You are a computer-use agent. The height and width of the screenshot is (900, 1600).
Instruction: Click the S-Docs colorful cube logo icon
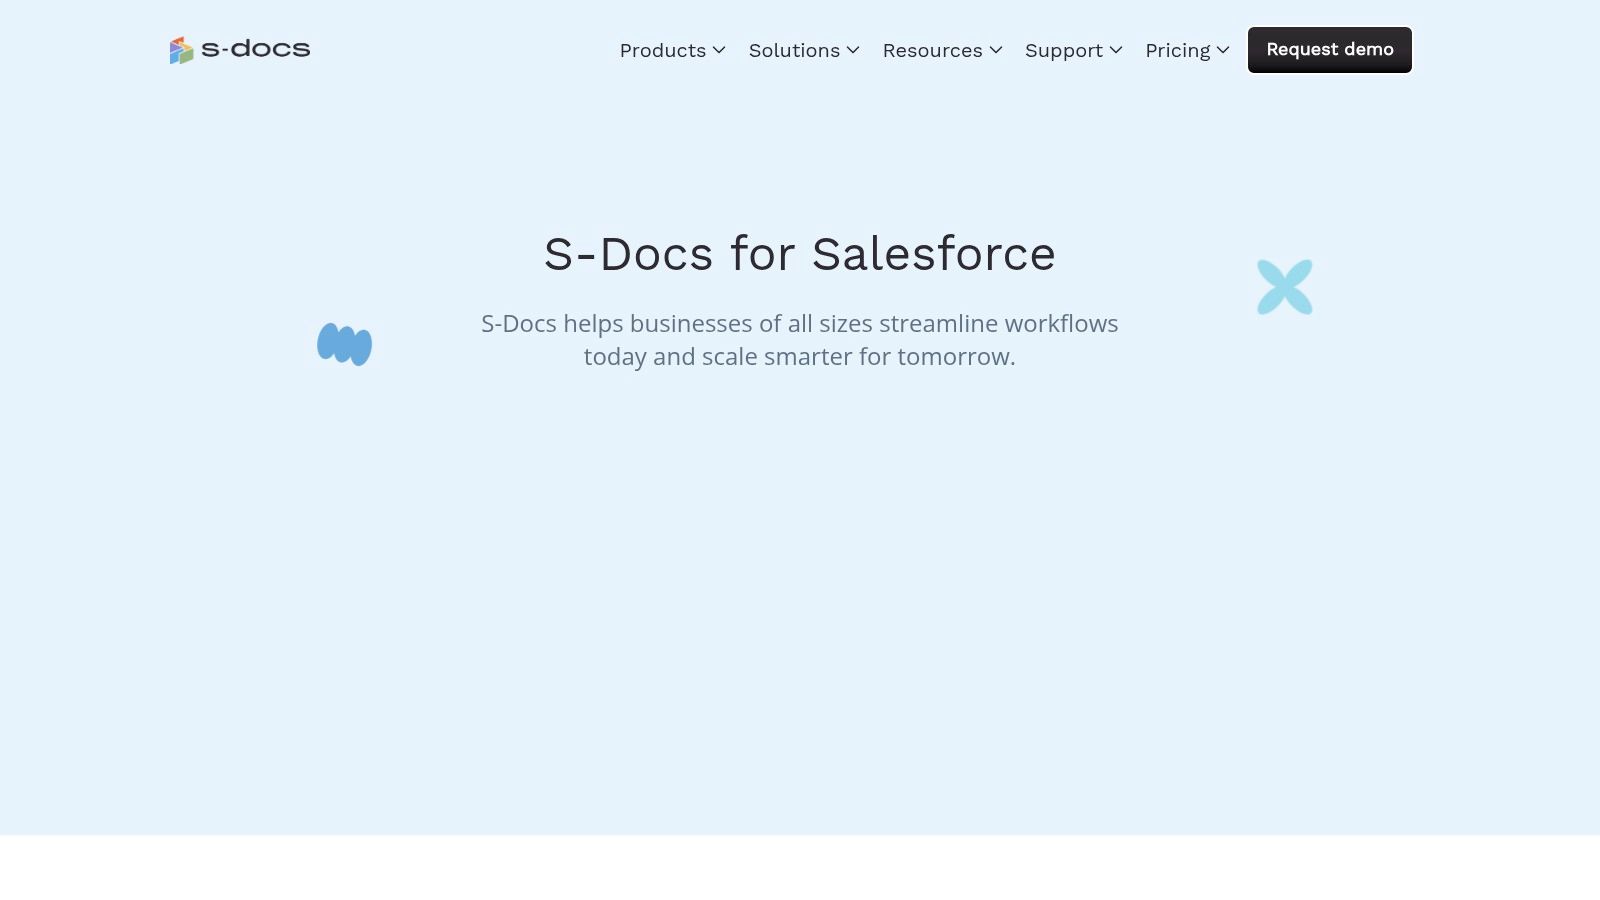tap(181, 50)
